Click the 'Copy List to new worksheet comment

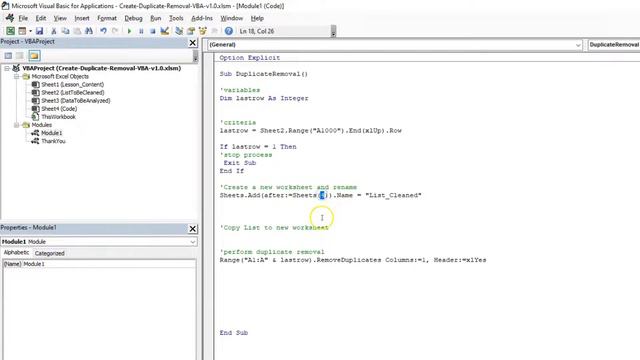[x=274, y=228]
